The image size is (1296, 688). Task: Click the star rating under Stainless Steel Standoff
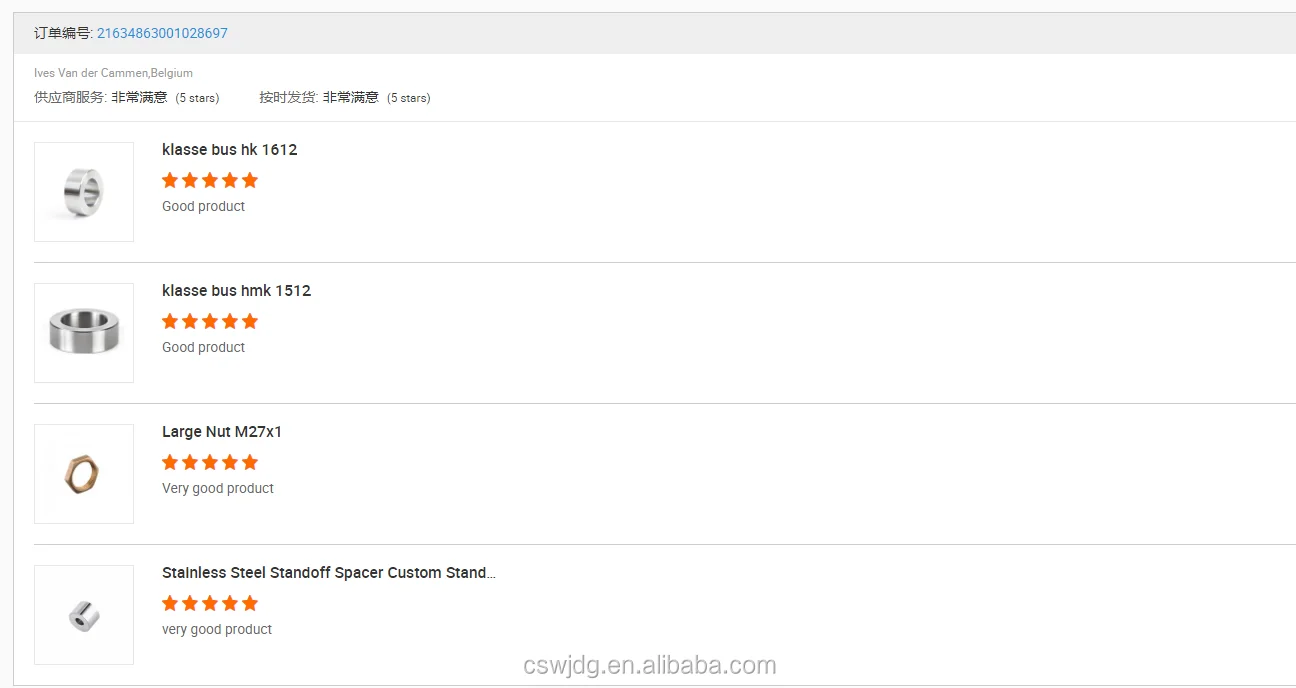[210, 603]
